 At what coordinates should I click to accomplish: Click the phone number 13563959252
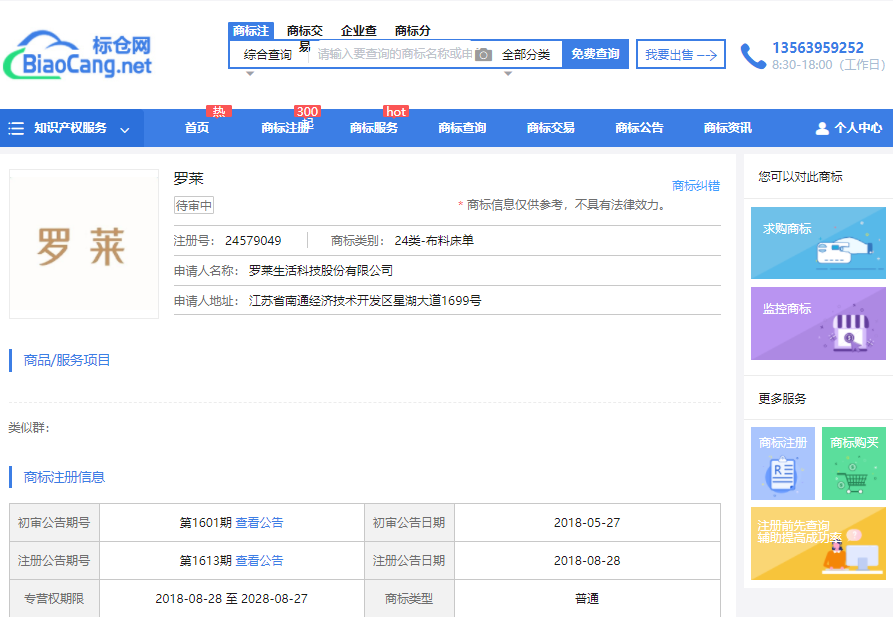click(x=818, y=48)
